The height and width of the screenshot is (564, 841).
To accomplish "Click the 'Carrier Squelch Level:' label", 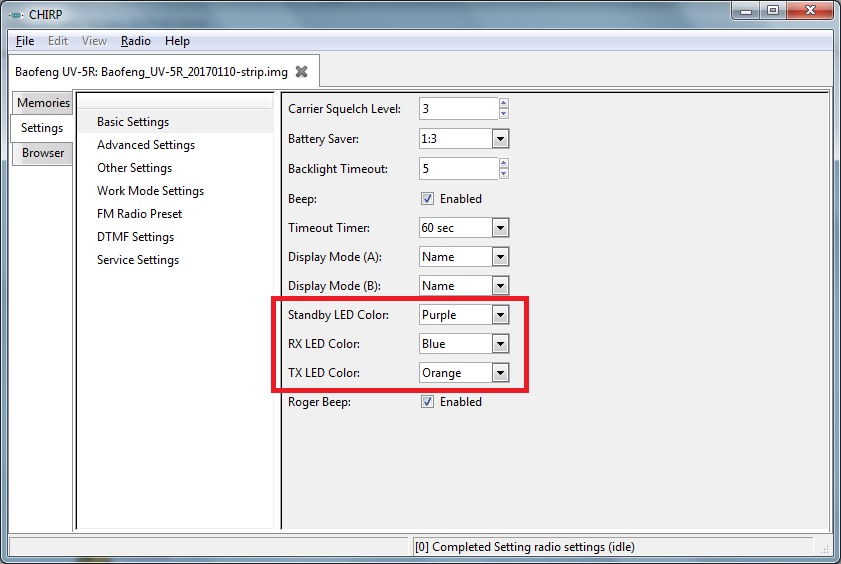I will 344,109.
